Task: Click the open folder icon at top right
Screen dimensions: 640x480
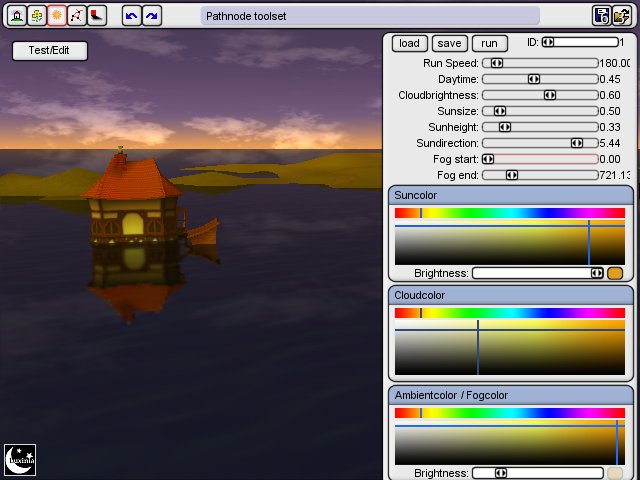Action: pyautogui.click(x=622, y=15)
